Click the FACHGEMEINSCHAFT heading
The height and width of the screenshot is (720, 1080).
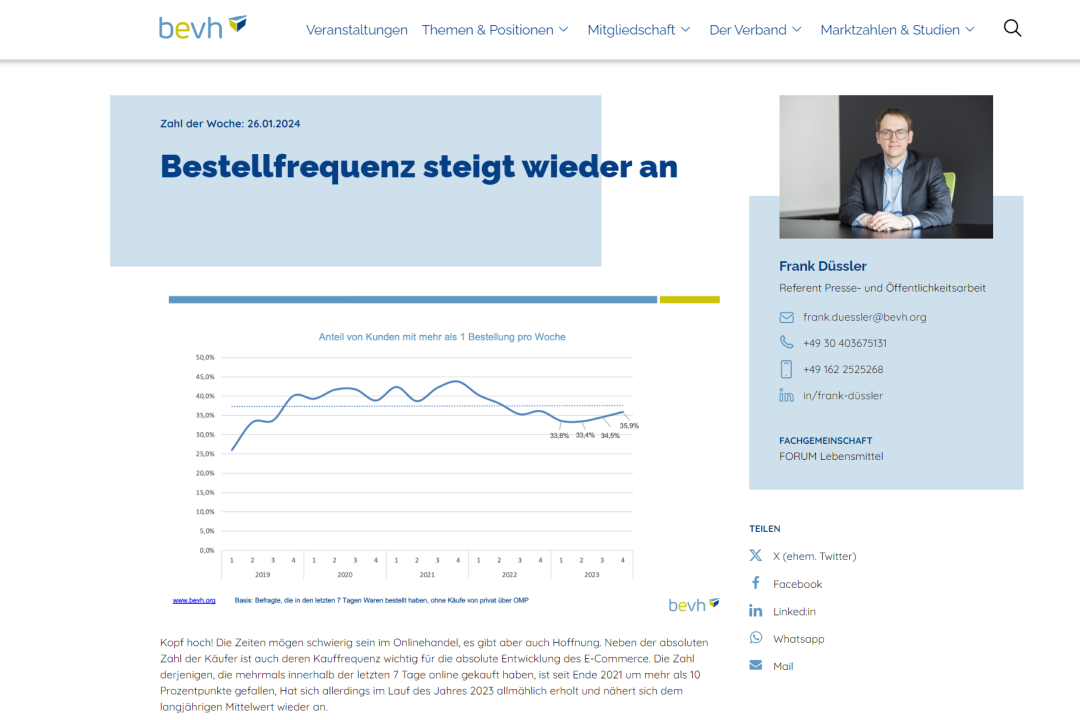coord(825,440)
